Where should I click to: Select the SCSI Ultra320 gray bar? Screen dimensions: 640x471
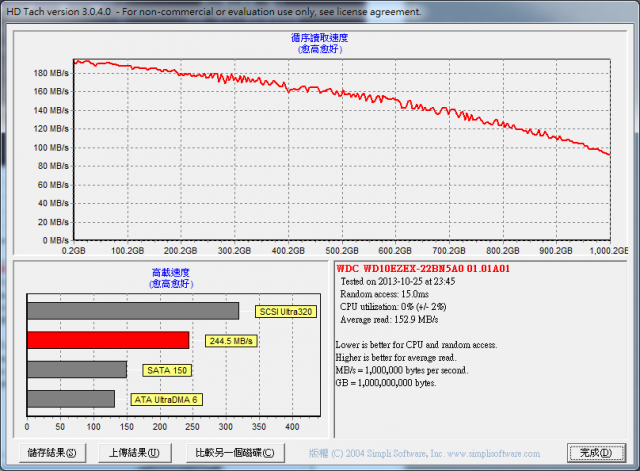coord(133,311)
